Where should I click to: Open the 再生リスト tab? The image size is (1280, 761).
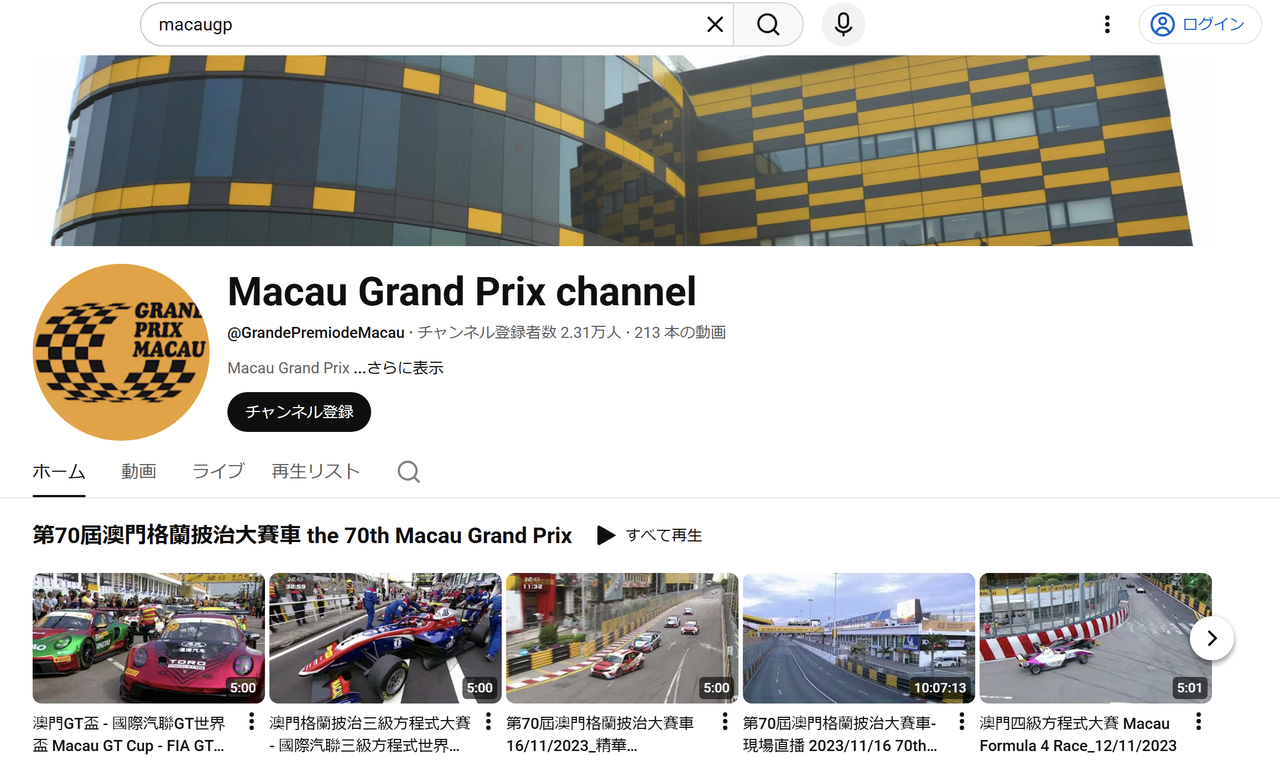[x=316, y=471]
